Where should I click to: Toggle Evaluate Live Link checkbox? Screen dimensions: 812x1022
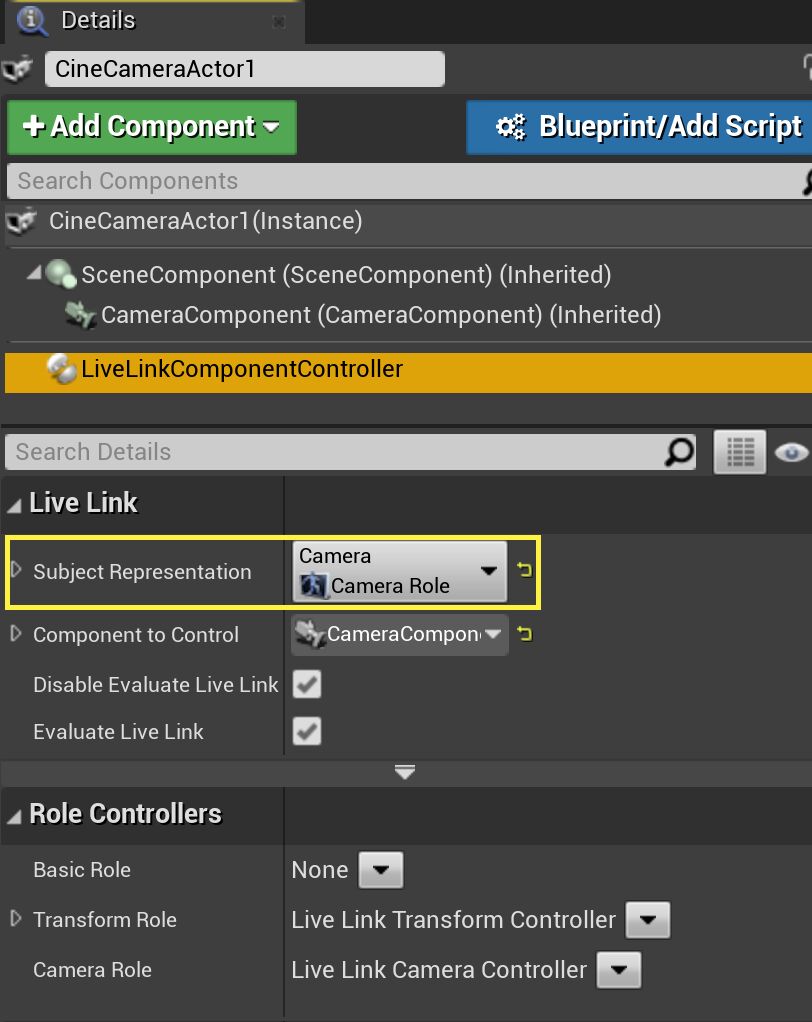(307, 731)
